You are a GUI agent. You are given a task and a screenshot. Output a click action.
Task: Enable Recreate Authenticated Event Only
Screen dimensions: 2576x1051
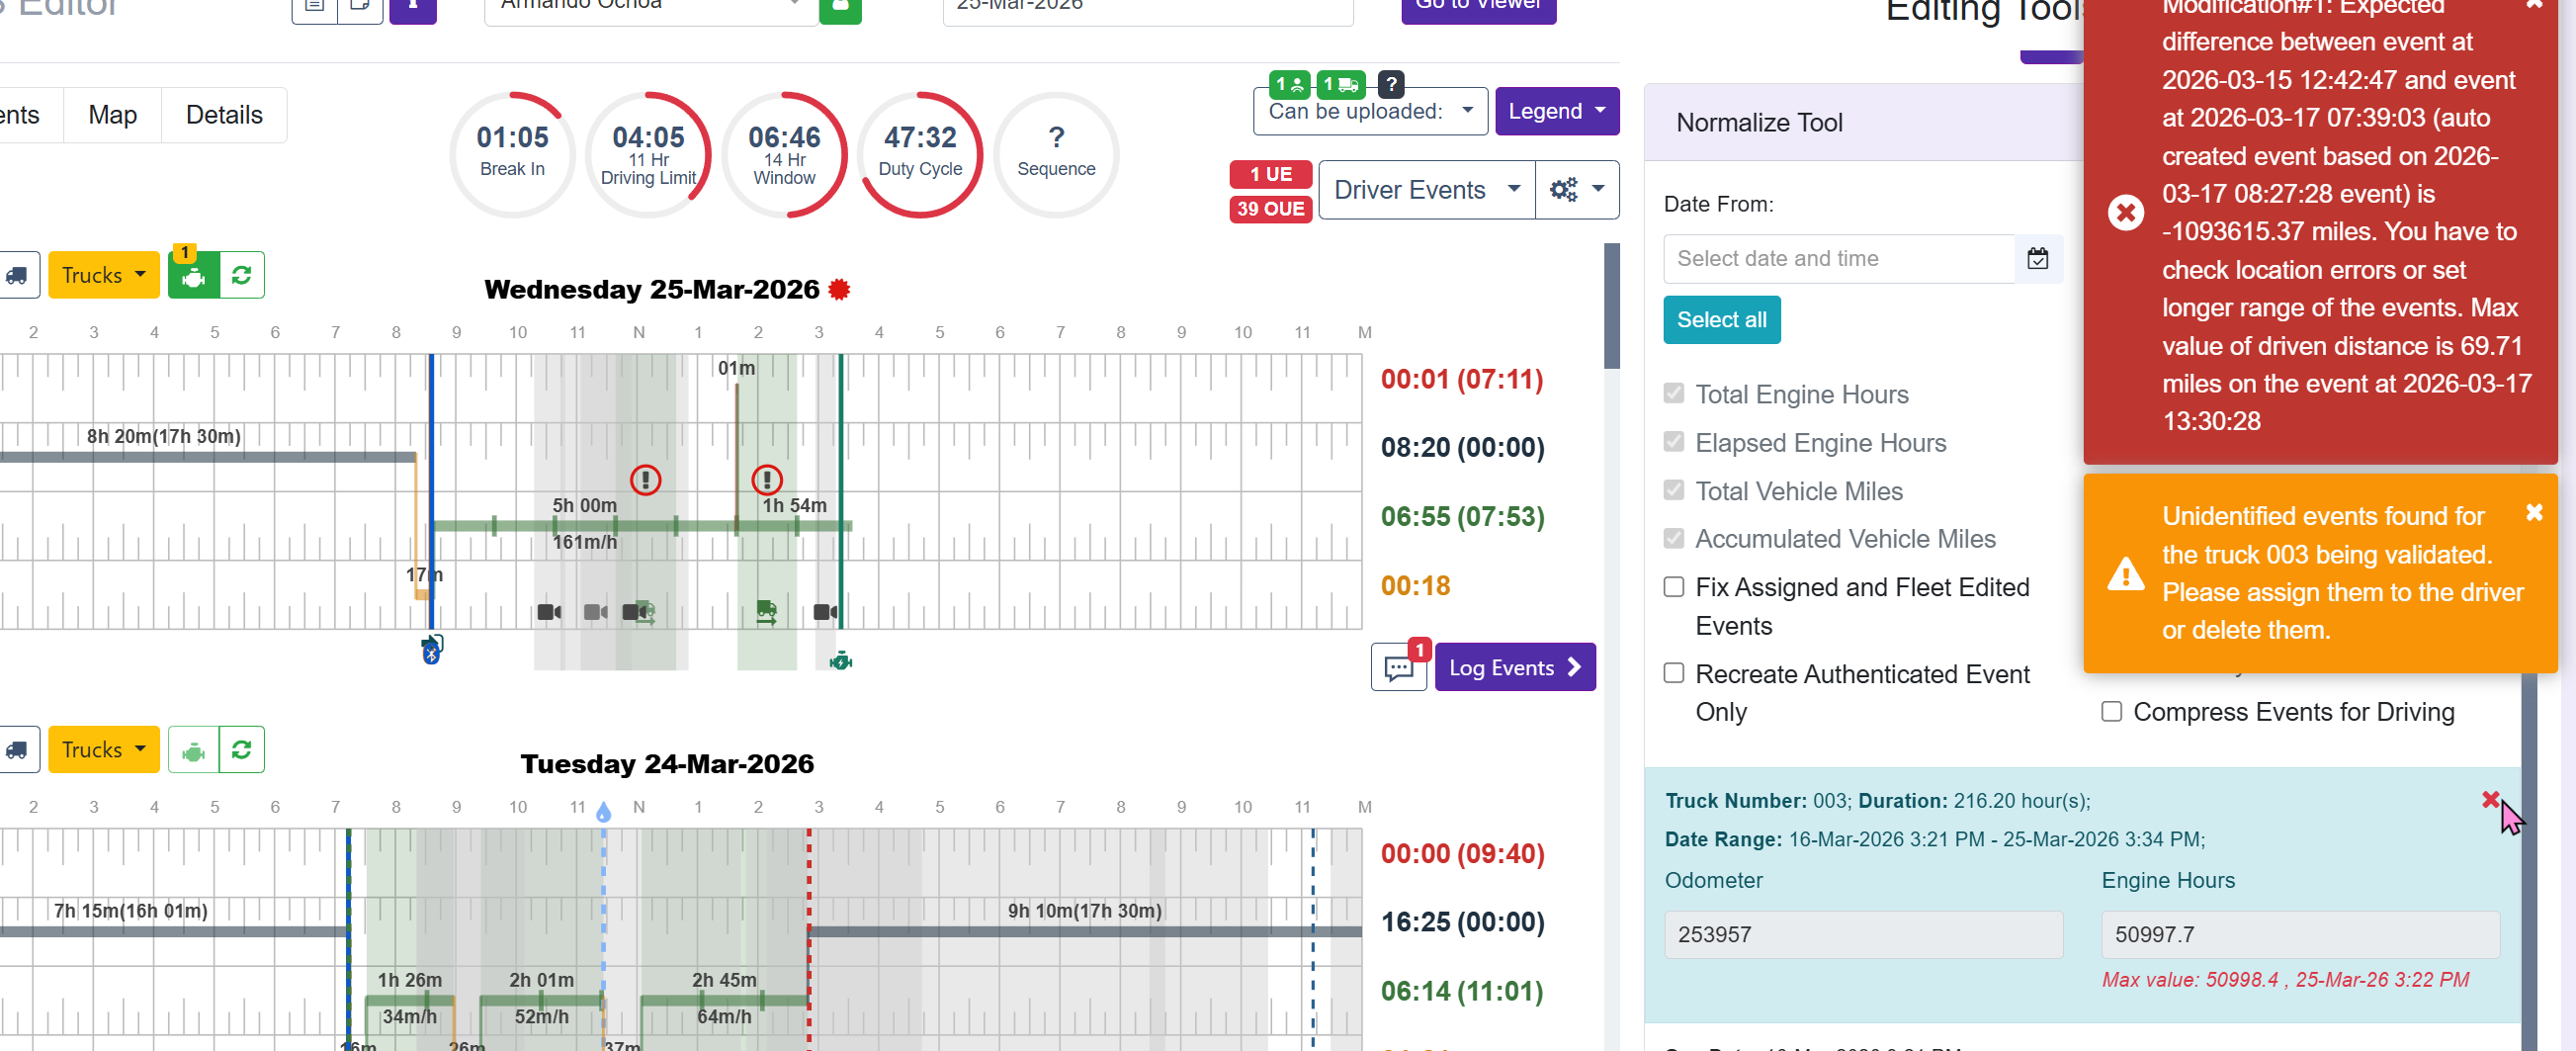point(1674,673)
